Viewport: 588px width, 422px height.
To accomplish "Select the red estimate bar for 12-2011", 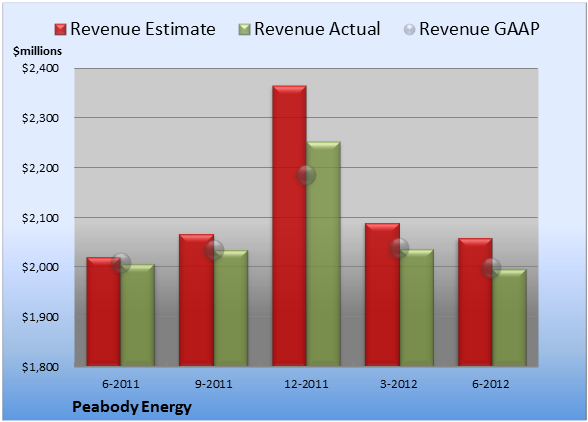I will (x=289, y=226).
